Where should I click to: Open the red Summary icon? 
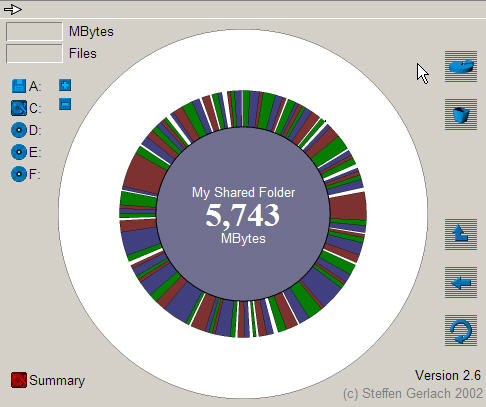pos(19,380)
